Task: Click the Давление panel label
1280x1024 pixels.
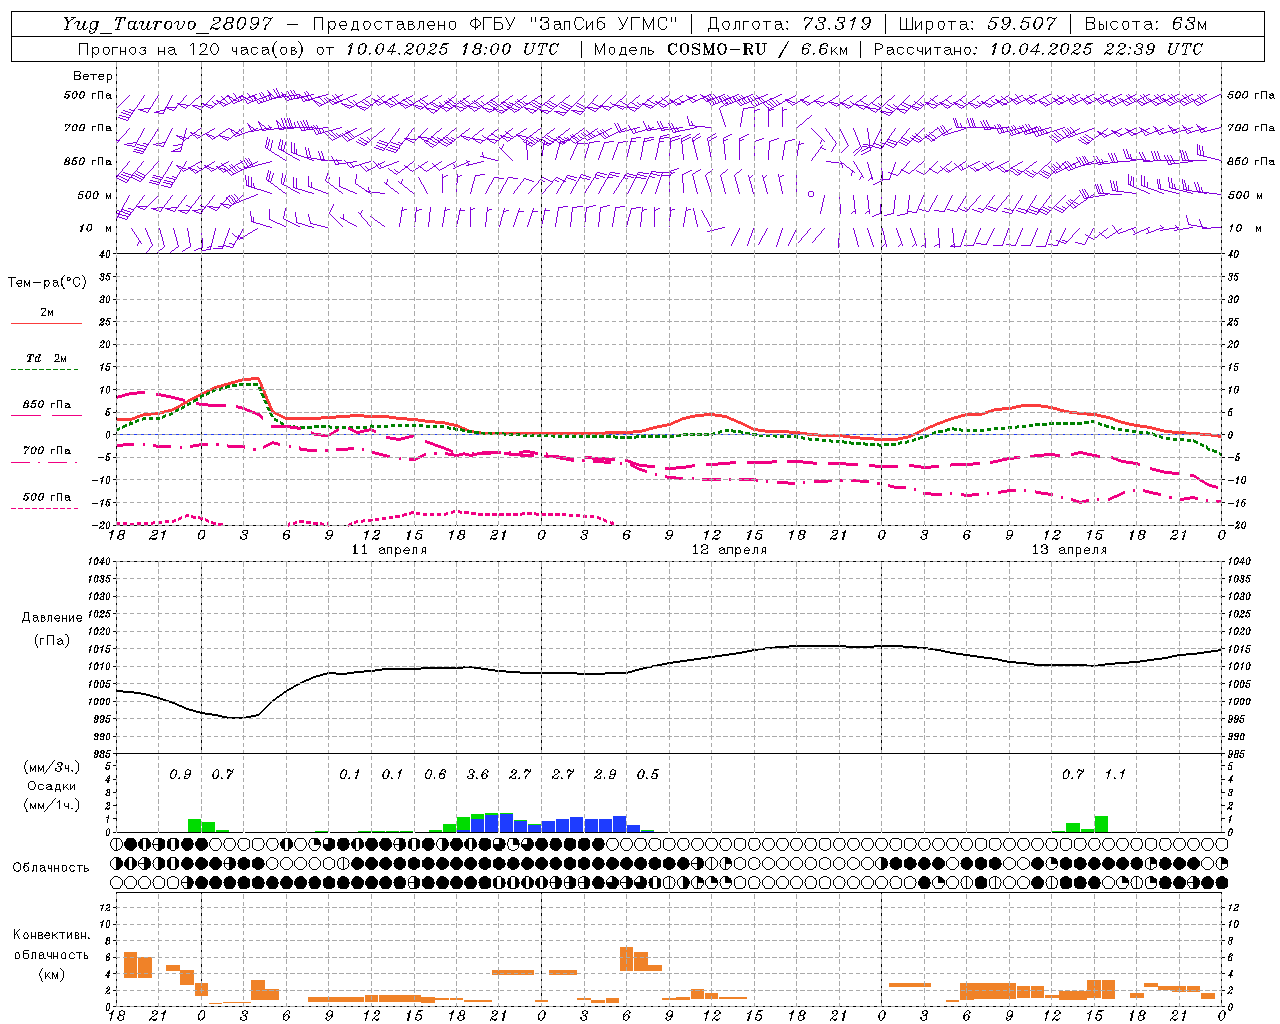Action: (52, 618)
